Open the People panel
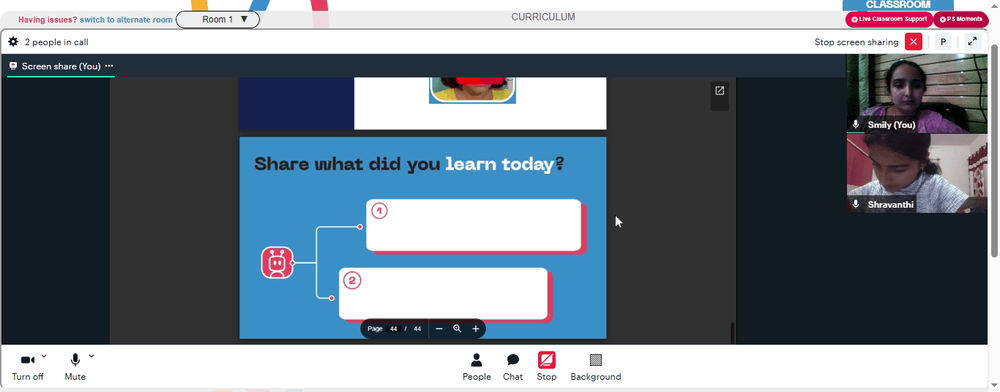Image resolution: width=1000 pixels, height=392 pixels. click(476, 368)
